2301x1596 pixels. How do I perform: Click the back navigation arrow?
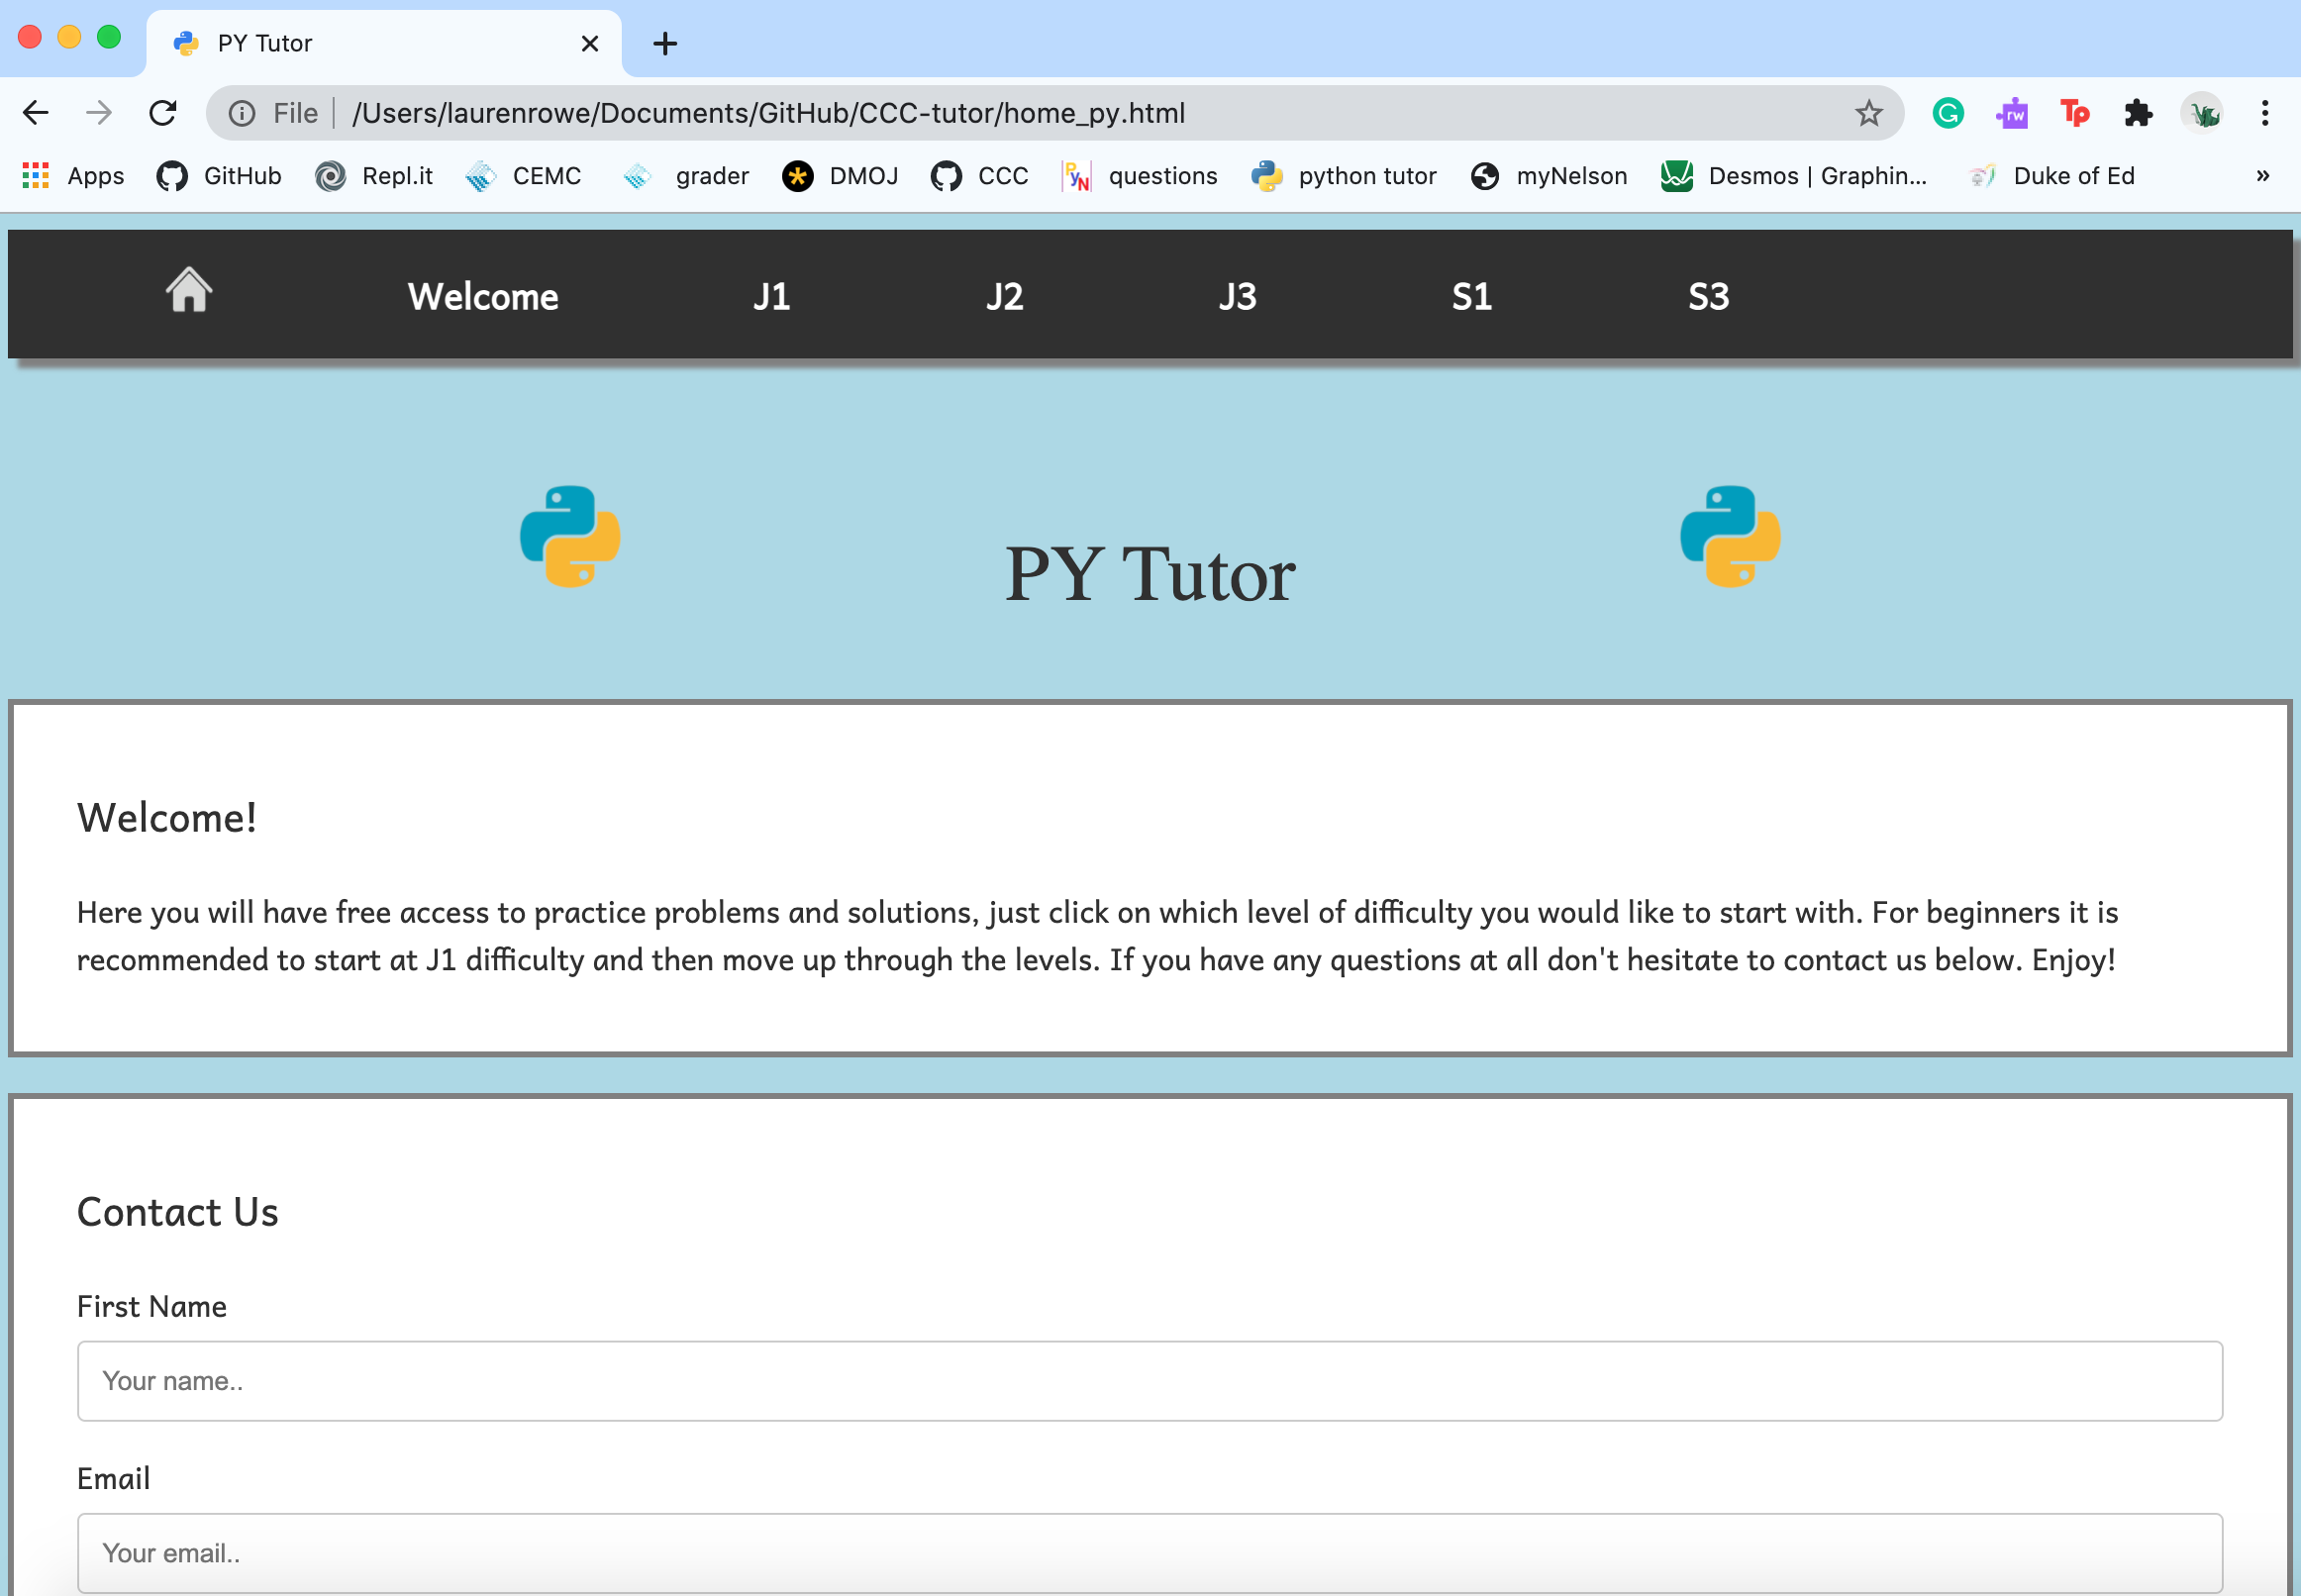(36, 113)
